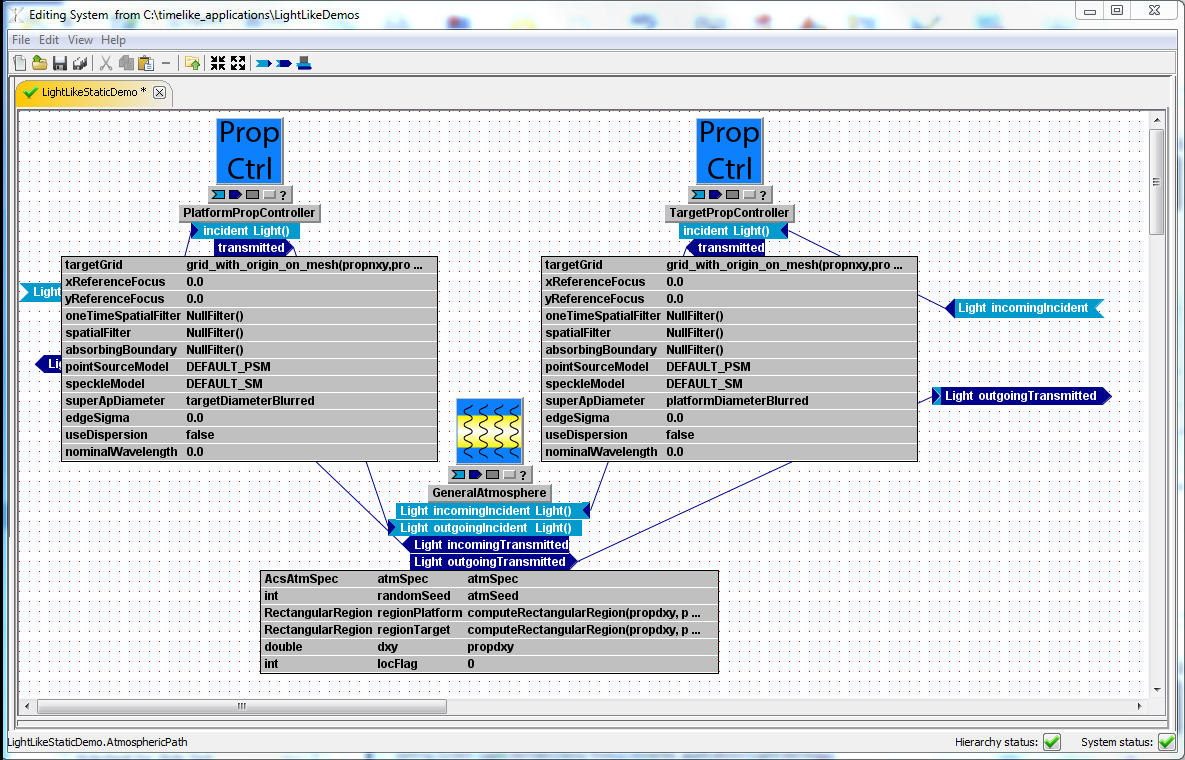Click the question mark under TargetPropController icon
The image size is (1185, 760).
coord(763,195)
